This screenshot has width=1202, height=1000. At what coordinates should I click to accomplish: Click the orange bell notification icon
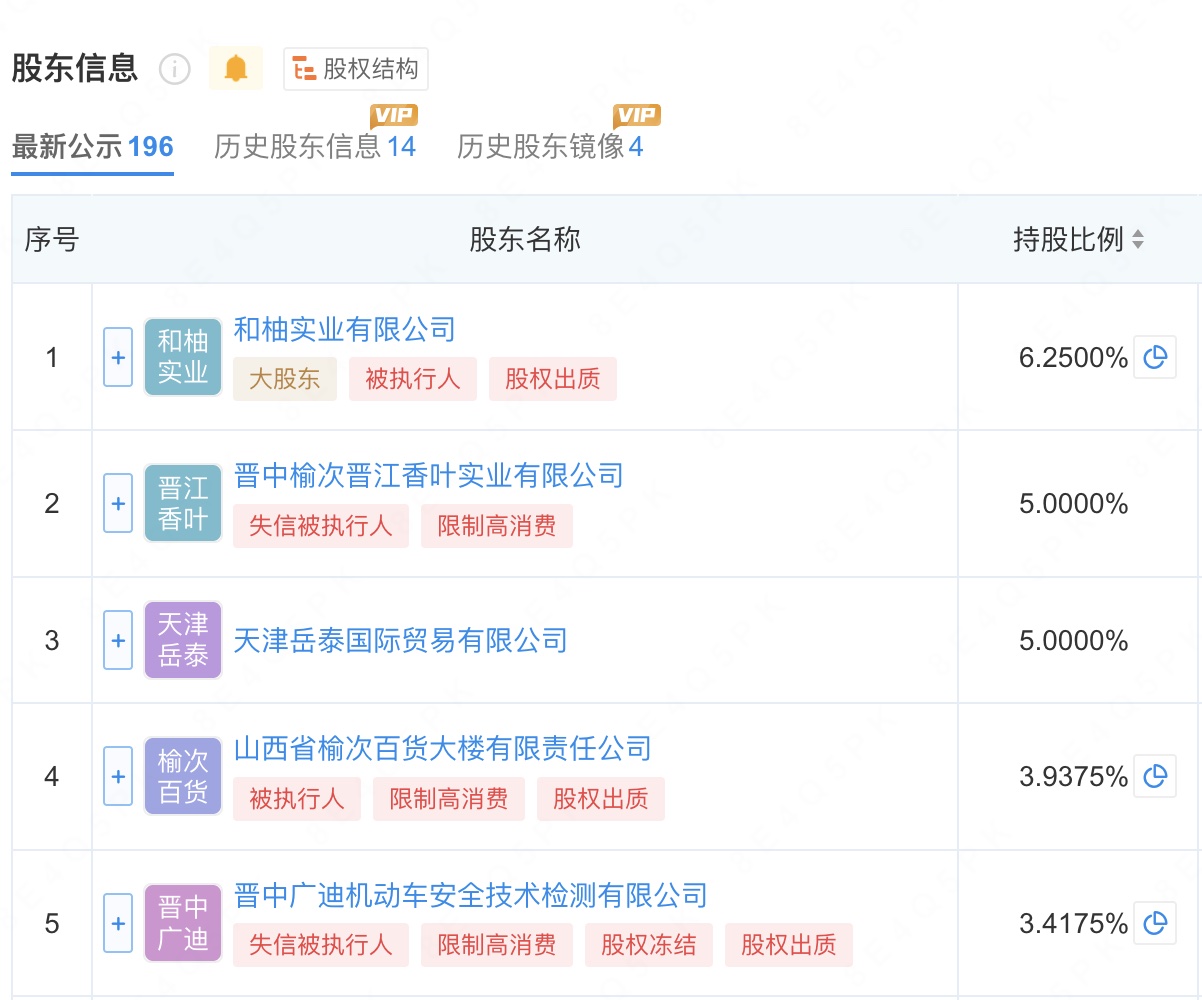pyautogui.click(x=235, y=69)
